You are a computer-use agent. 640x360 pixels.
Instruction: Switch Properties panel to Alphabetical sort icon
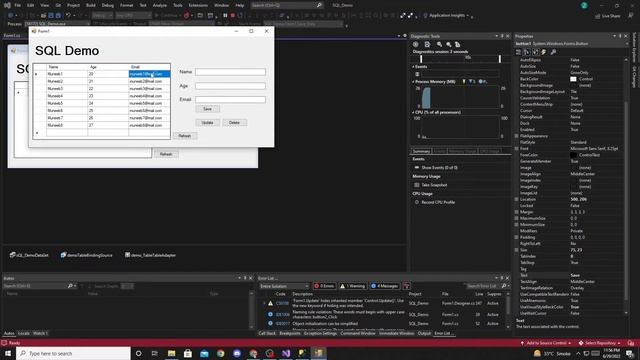pyautogui.click(x=527, y=52)
